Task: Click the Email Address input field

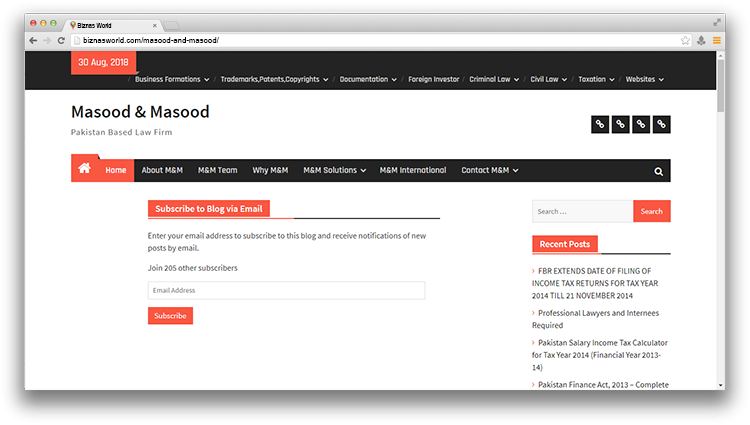Action: [x=286, y=290]
